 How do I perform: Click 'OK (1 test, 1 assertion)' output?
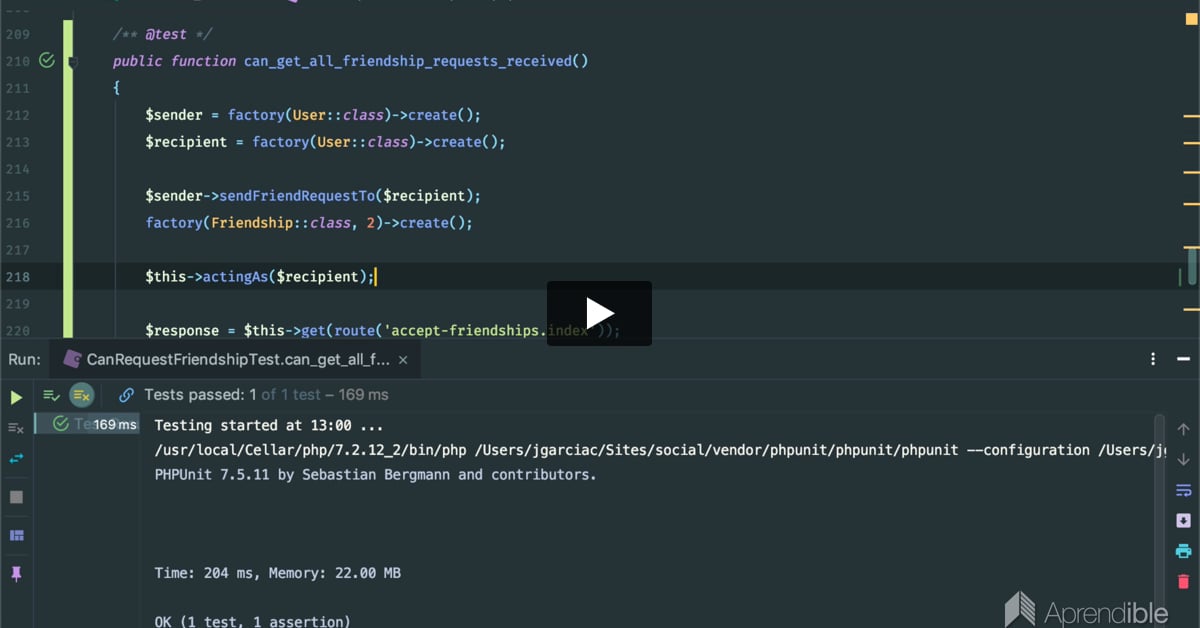point(253,621)
